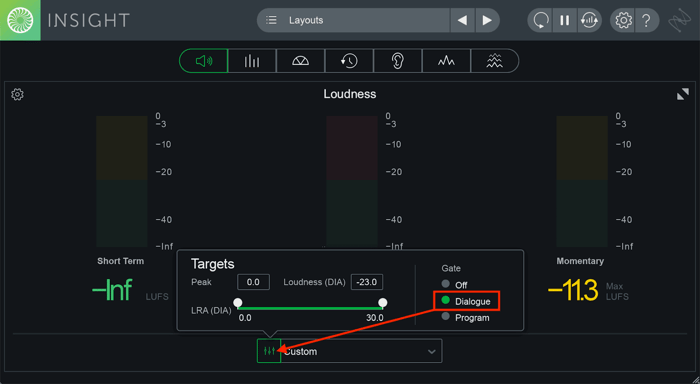This screenshot has height=384, width=700.
Task: Select the History clock tab
Action: [349, 61]
